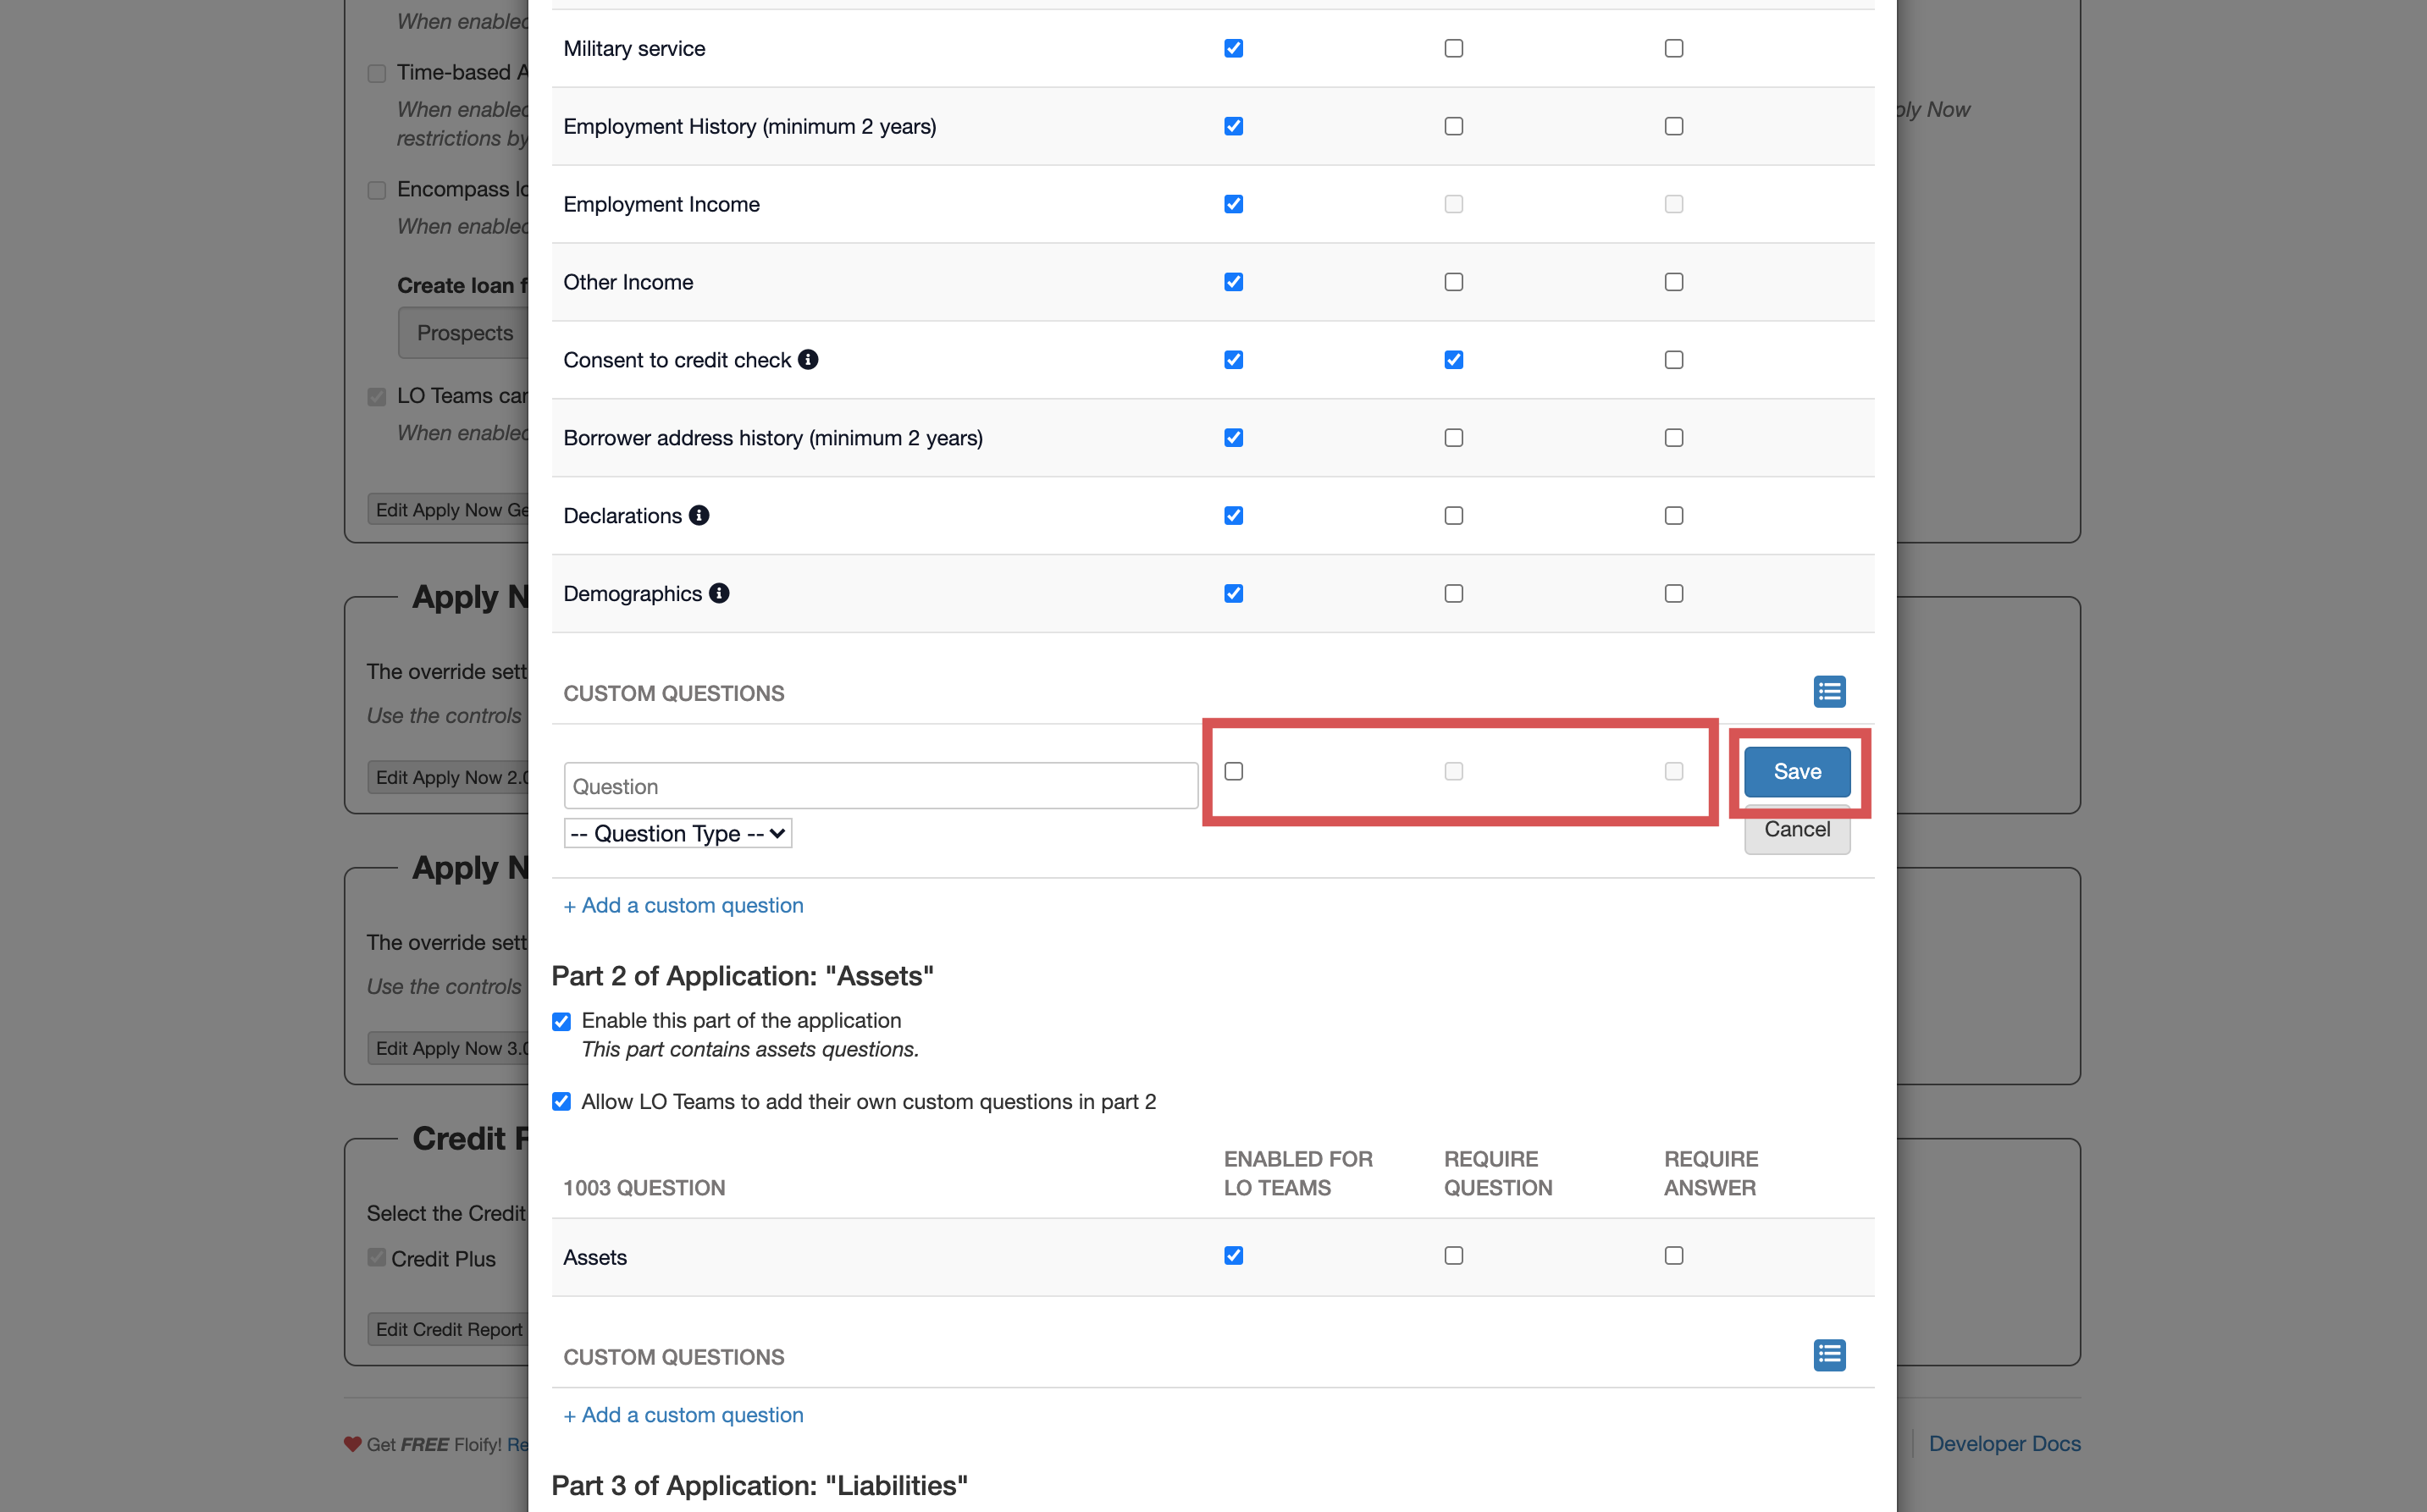Viewport: 2427px width, 1512px height.
Task: Click the Declarations info icon
Action: [699, 515]
